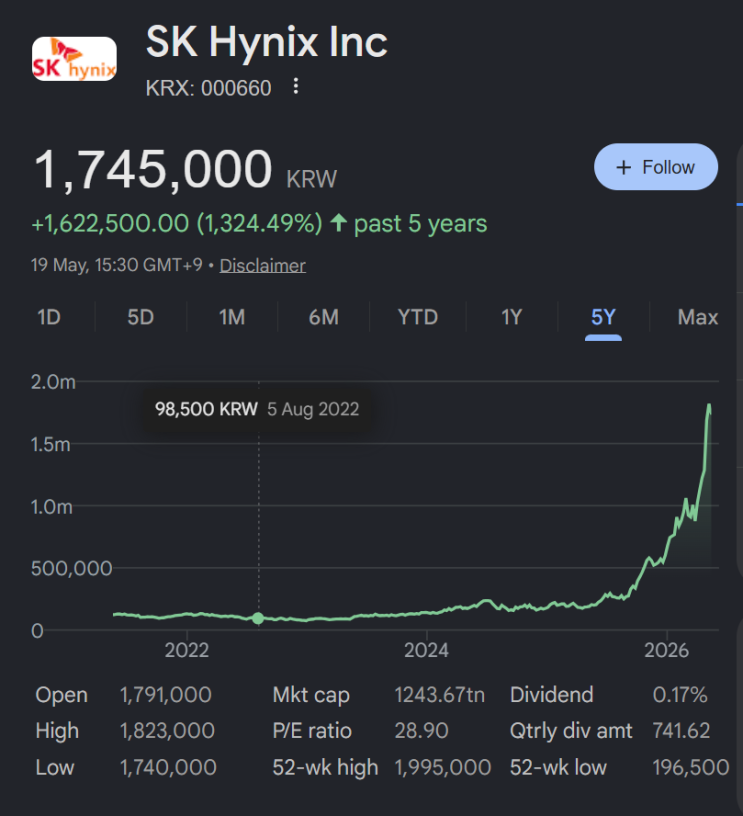The width and height of the screenshot is (743, 816).
Task: Click the 2022 x-axis label
Action: (x=187, y=650)
